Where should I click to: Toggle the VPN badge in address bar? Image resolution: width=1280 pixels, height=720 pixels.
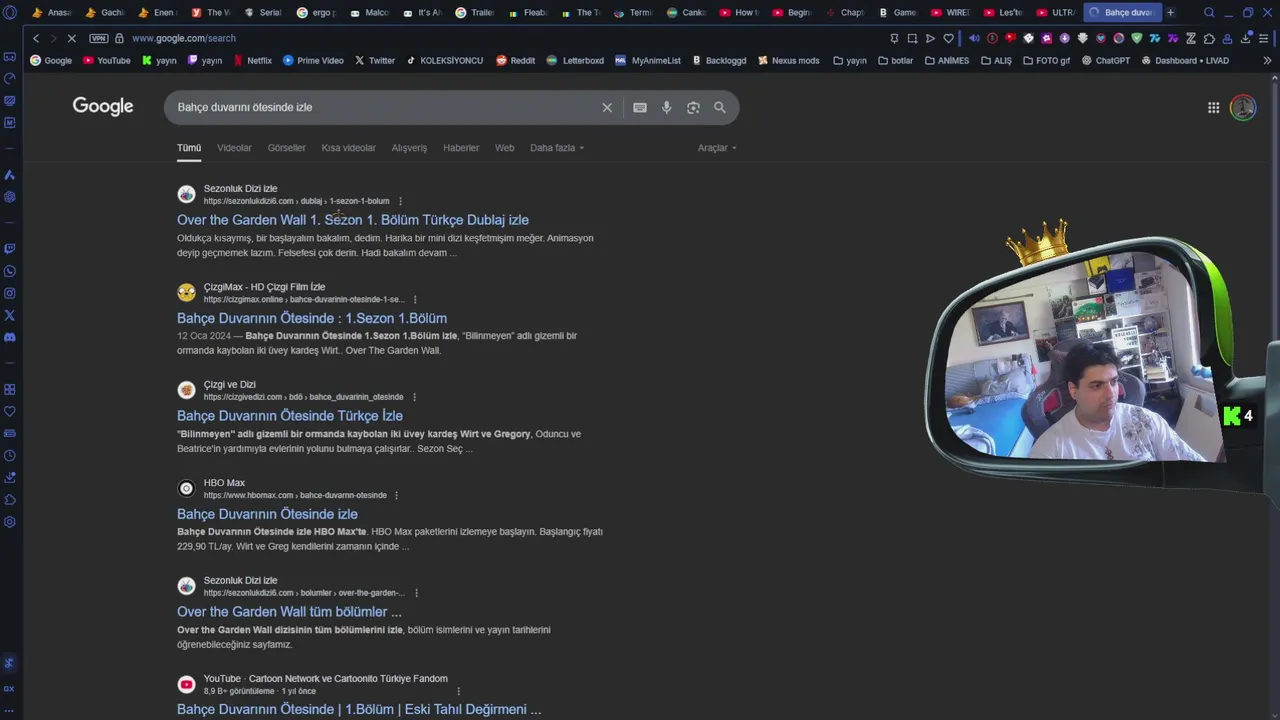98,38
